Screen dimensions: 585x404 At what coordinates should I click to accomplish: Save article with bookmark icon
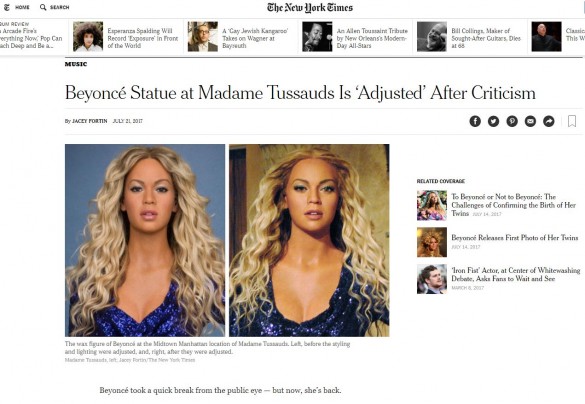[572, 121]
